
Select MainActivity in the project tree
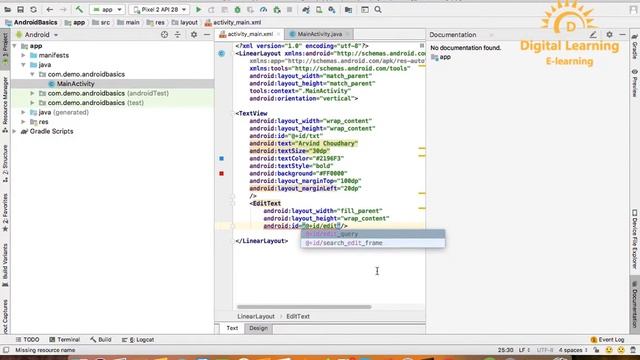(x=76, y=84)
